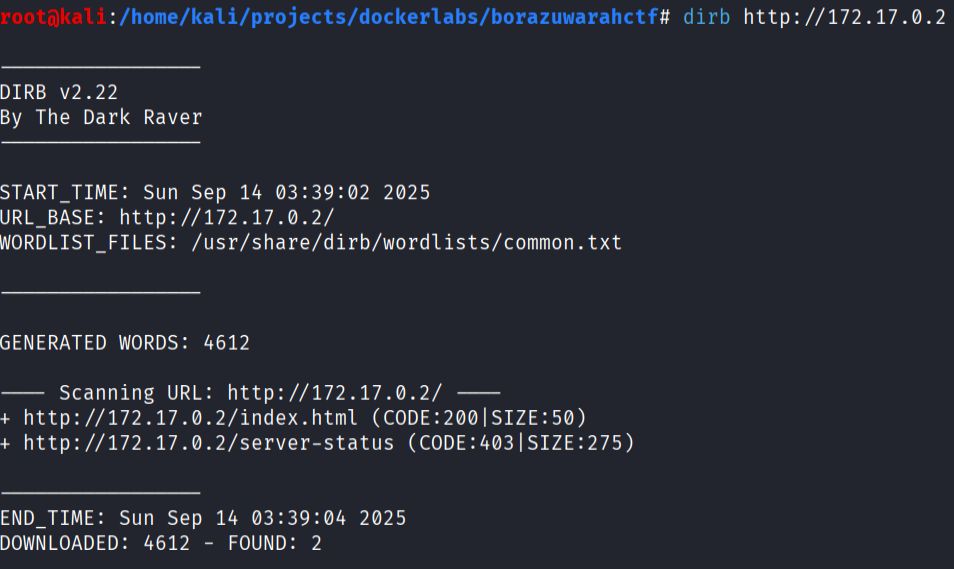Screen dimensions: 954x569
Task: Click the GENERATED WORDS: 4612 line
Action: point(125,343)
